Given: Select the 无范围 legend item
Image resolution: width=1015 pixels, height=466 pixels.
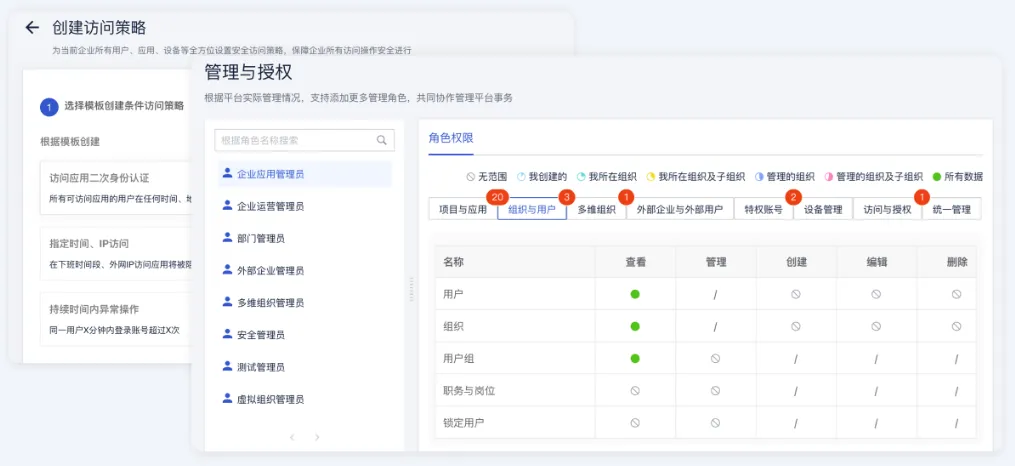Looking at the screenshot, I should pyautogui.click(x=486, y=177).
